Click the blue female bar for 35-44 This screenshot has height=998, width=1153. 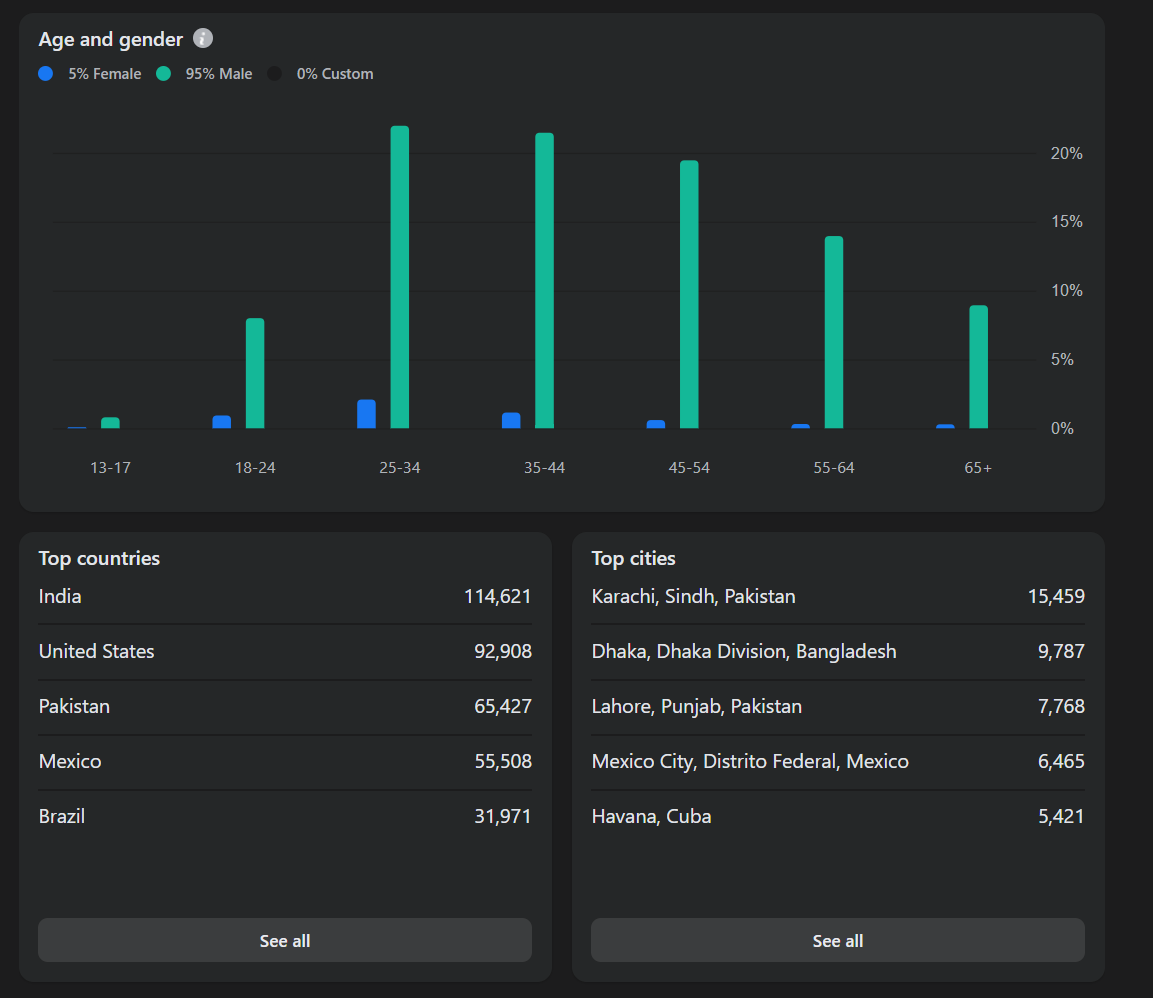pos(511,420)
